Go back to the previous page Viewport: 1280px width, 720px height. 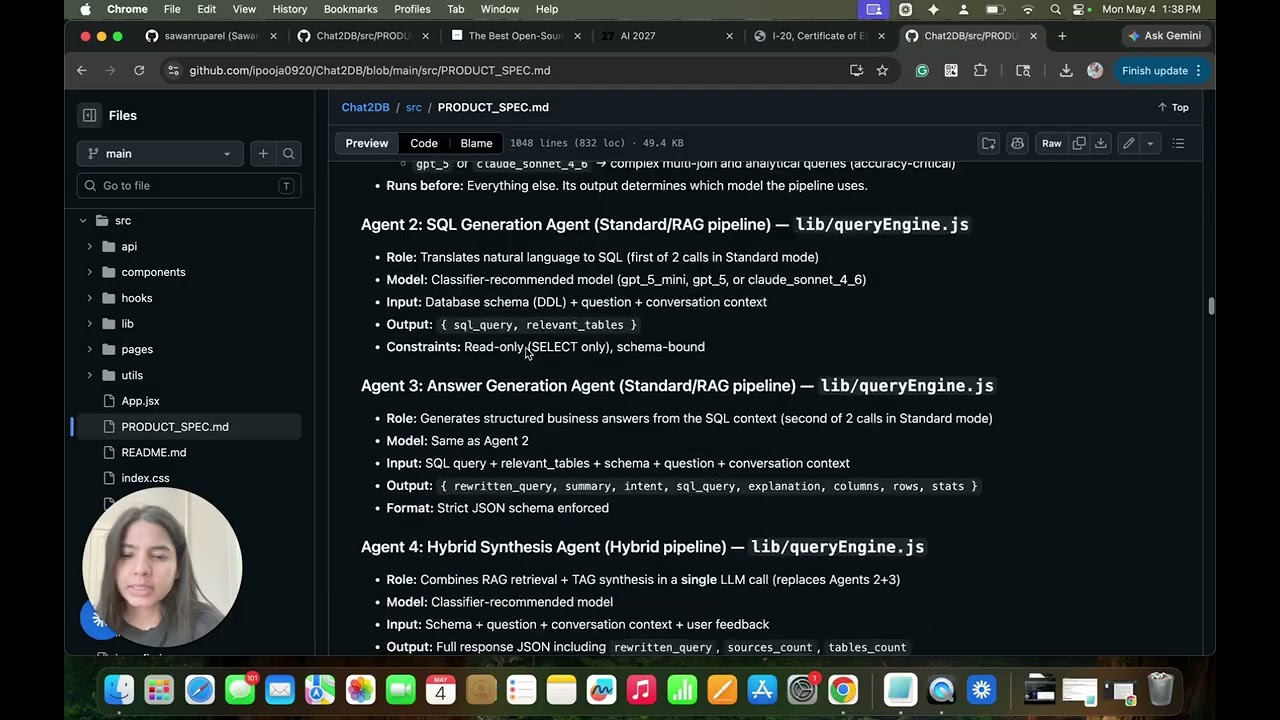click(82, 71)
